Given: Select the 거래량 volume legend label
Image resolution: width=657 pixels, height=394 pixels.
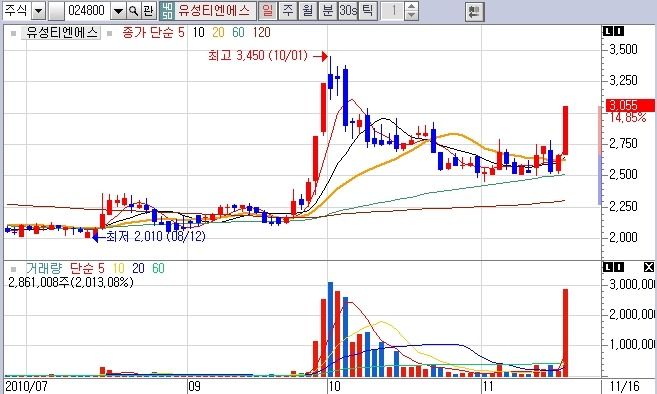Looking at the screenshot, I should coord(44,269).
